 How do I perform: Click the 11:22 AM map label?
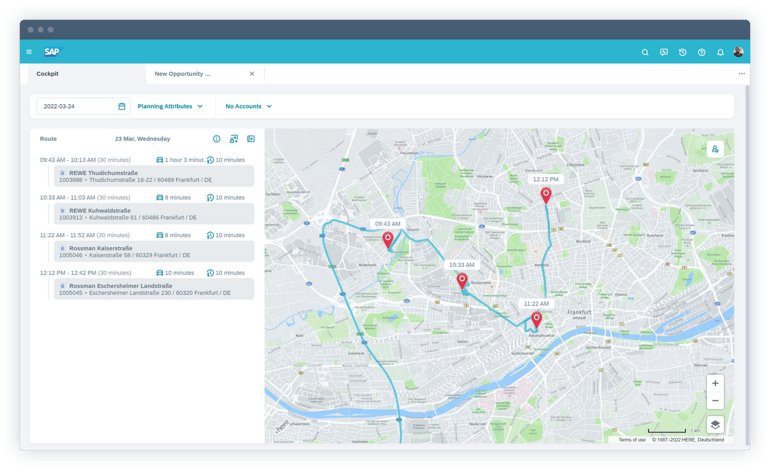point(536,304)
